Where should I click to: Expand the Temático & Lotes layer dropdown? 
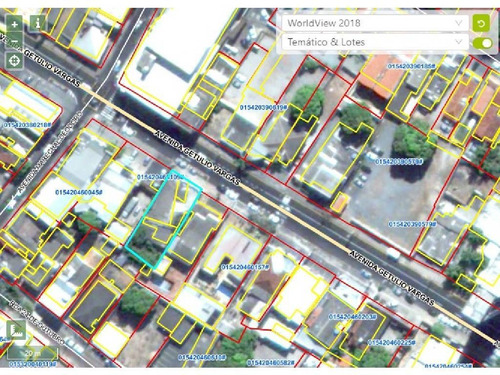375,42
